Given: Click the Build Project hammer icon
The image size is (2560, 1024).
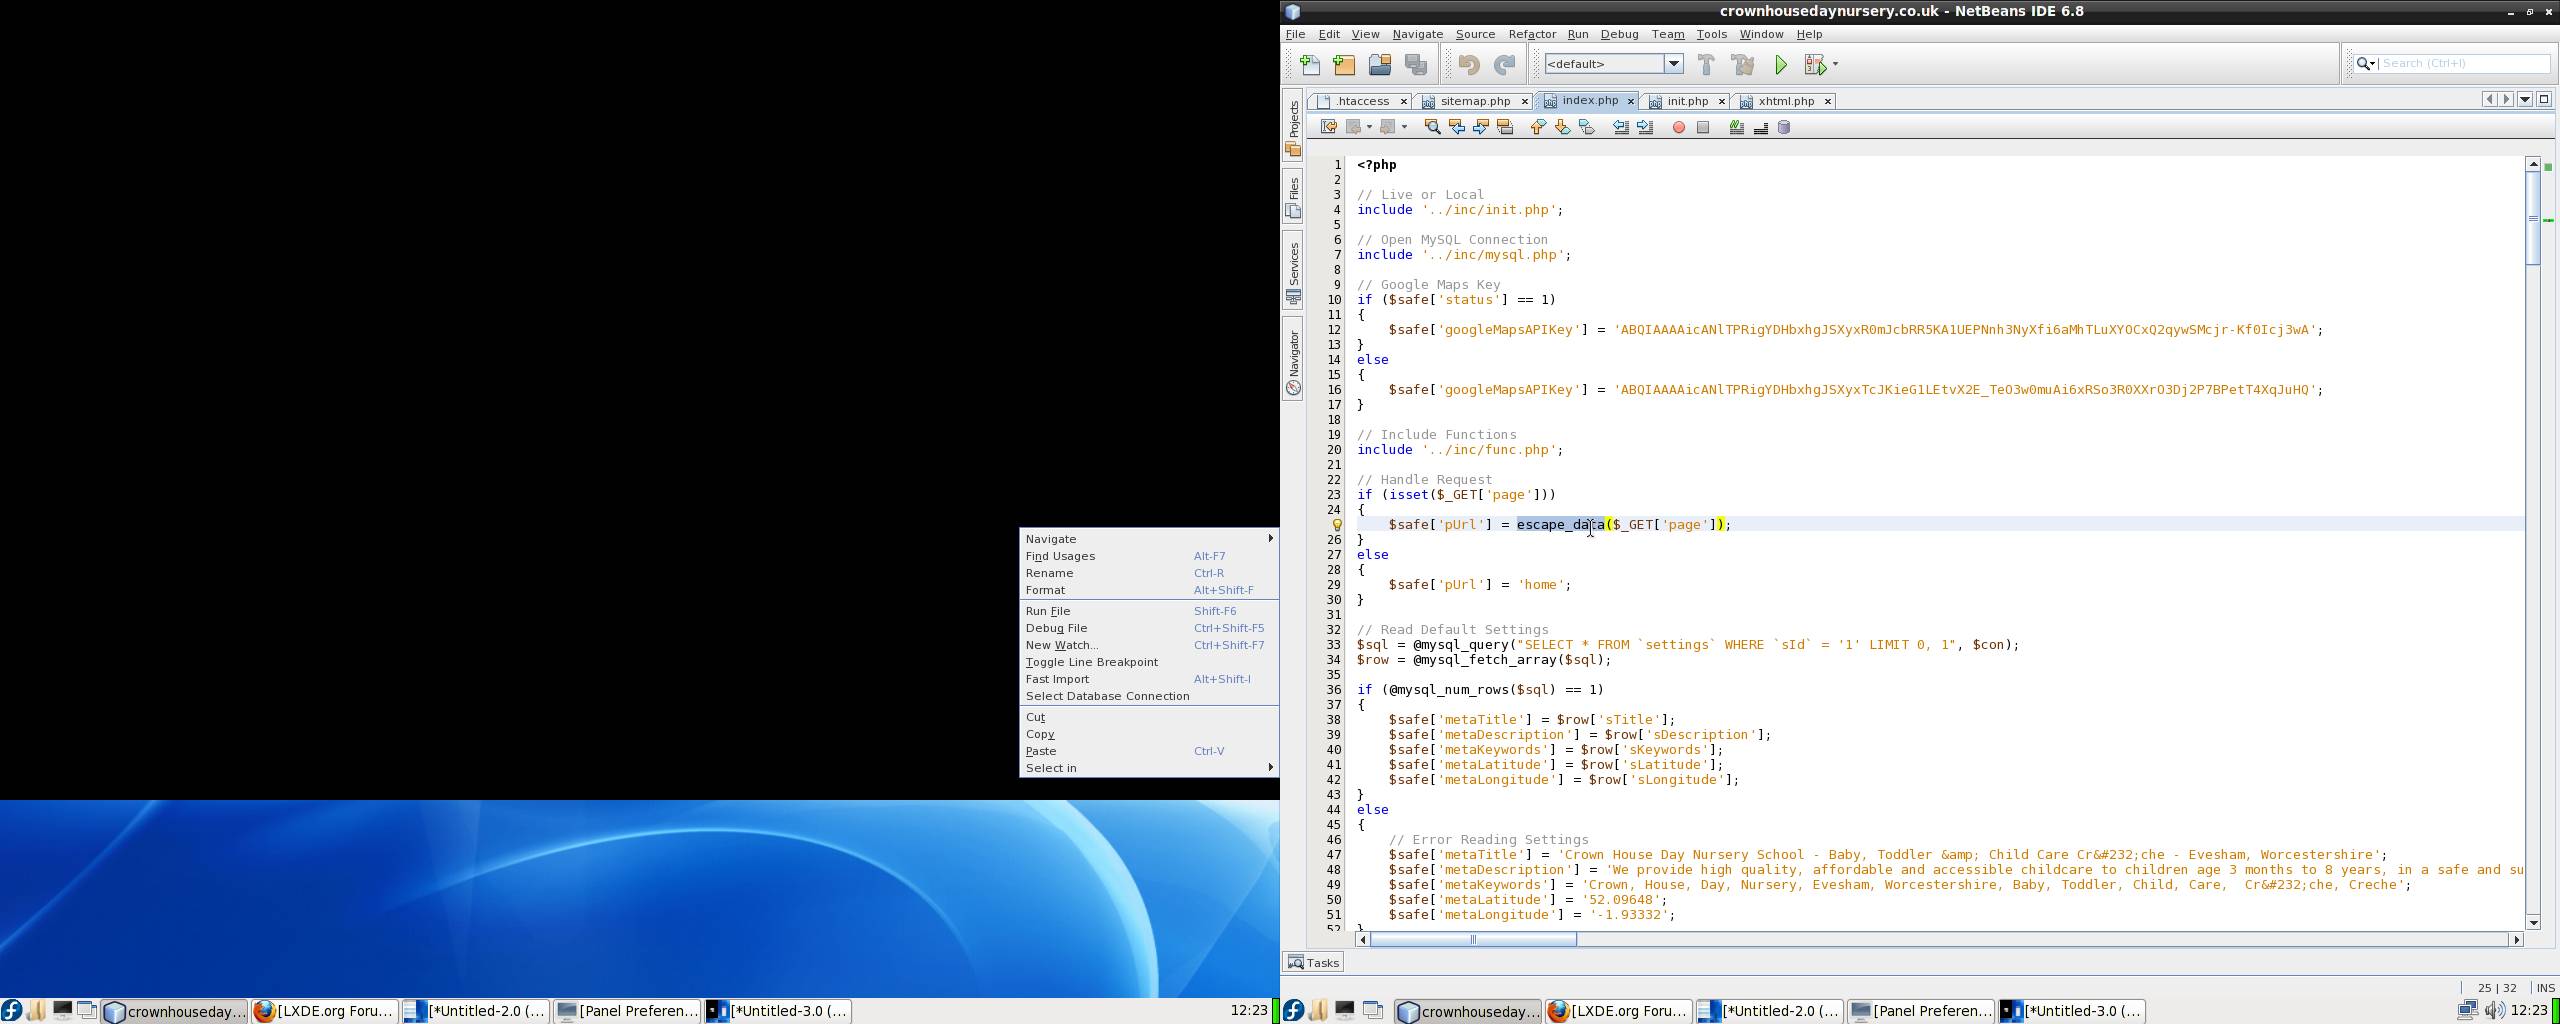Looking at the screenshot, I should click(x=1706, y=65).
